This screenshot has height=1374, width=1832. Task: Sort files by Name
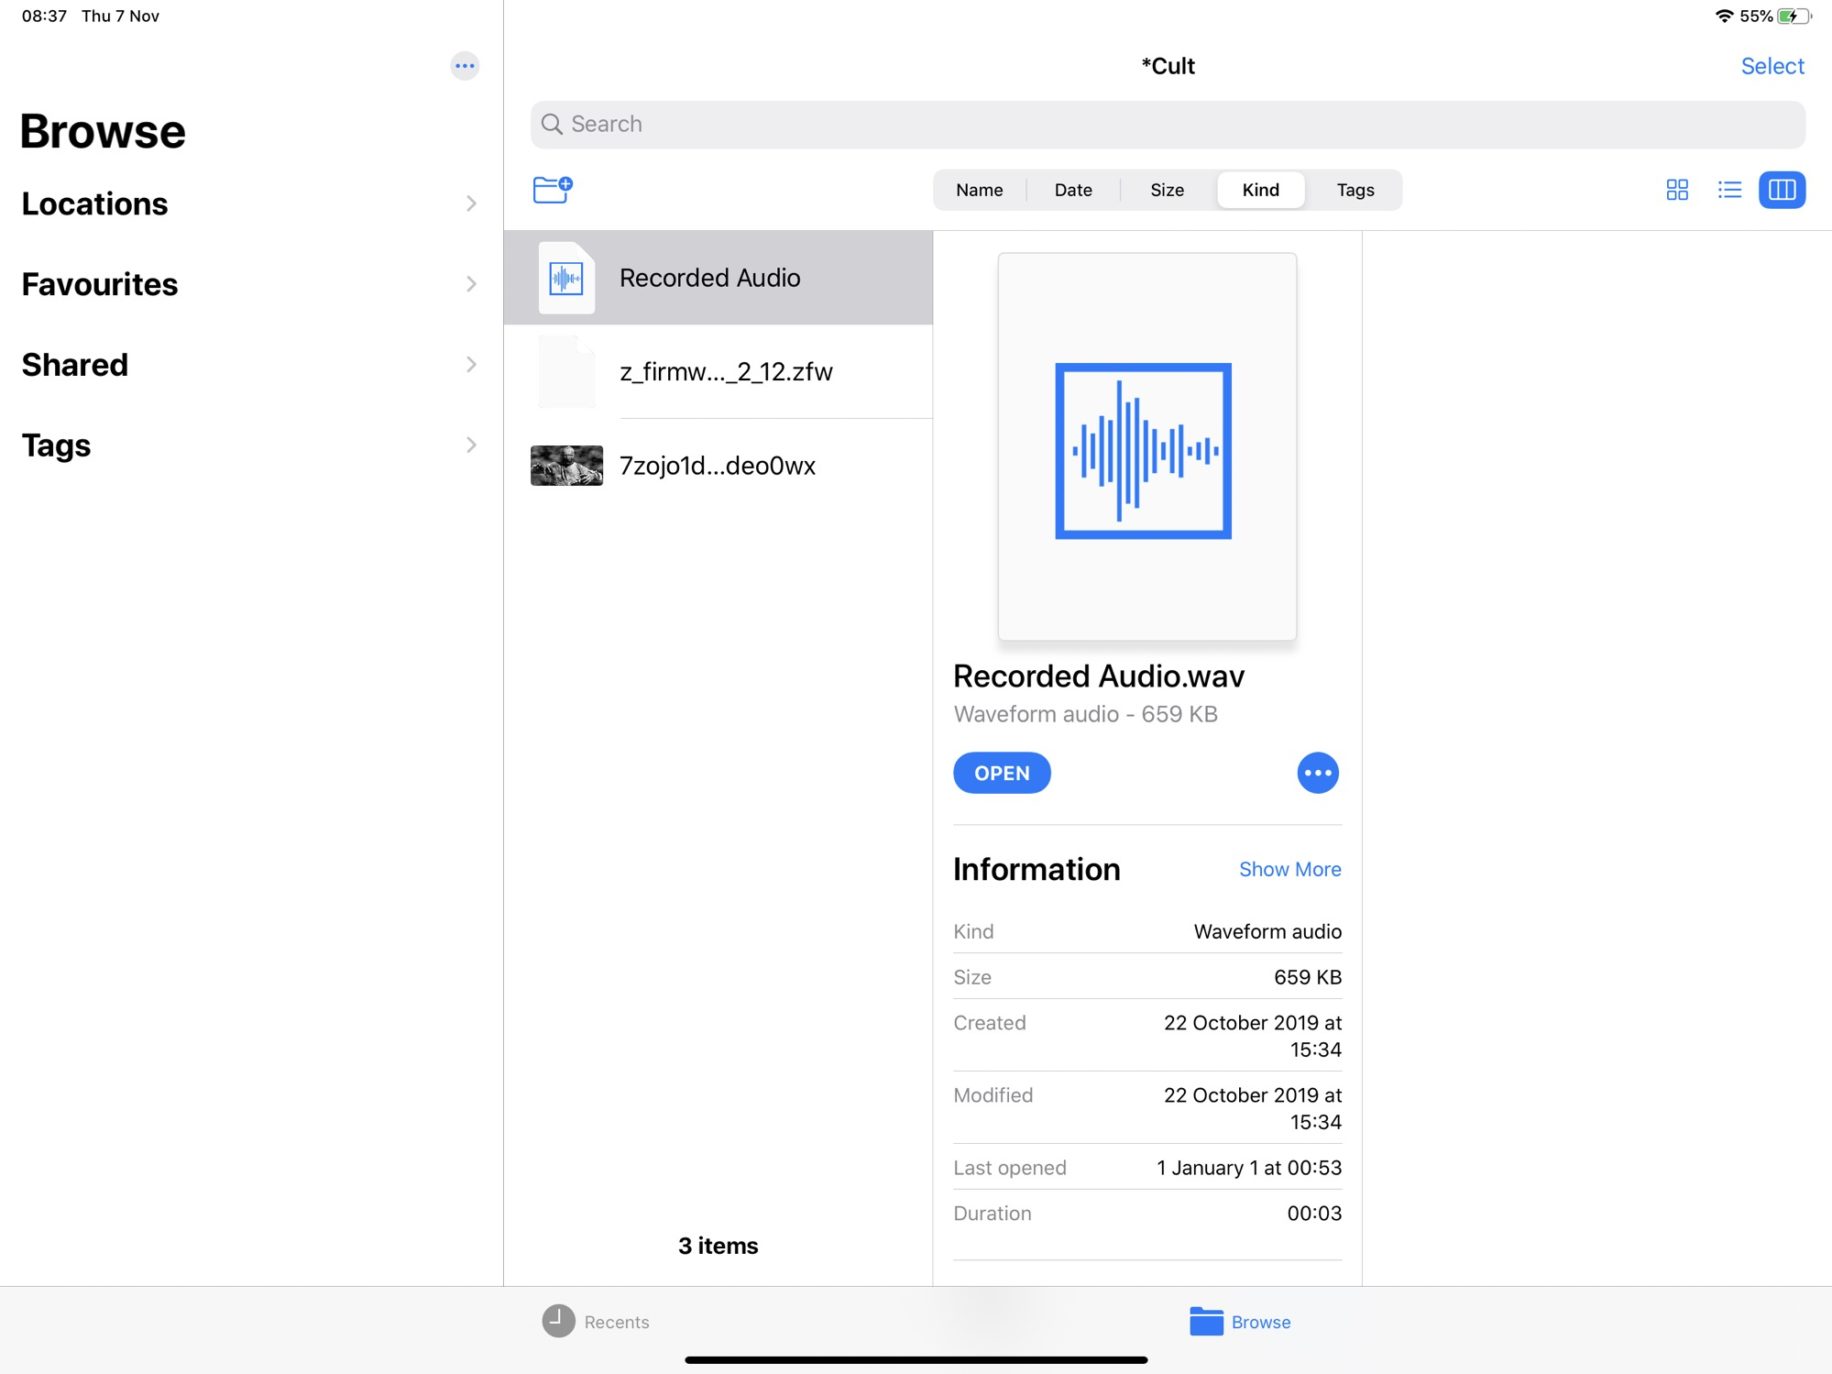pos(979,190)
